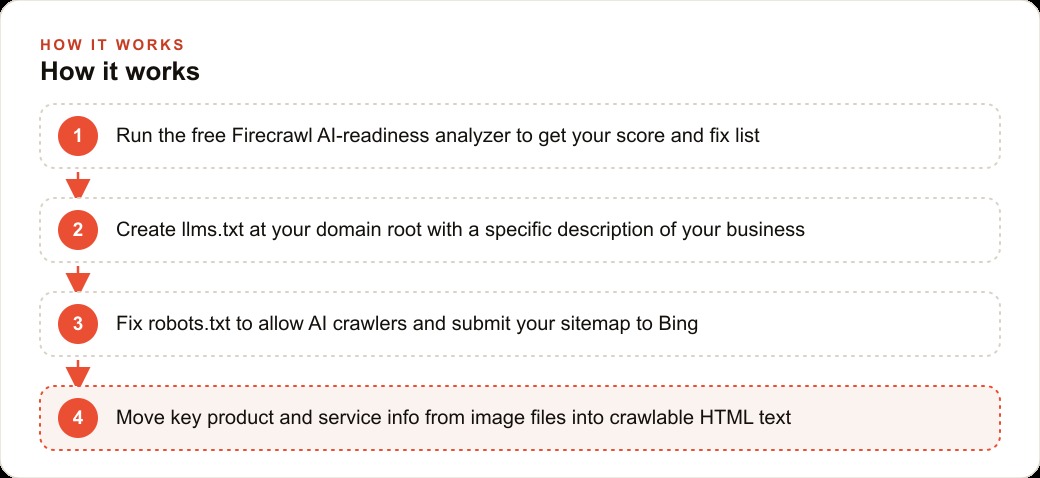
Task: Click the dashed step 1 card
Action: pos(520,136)
